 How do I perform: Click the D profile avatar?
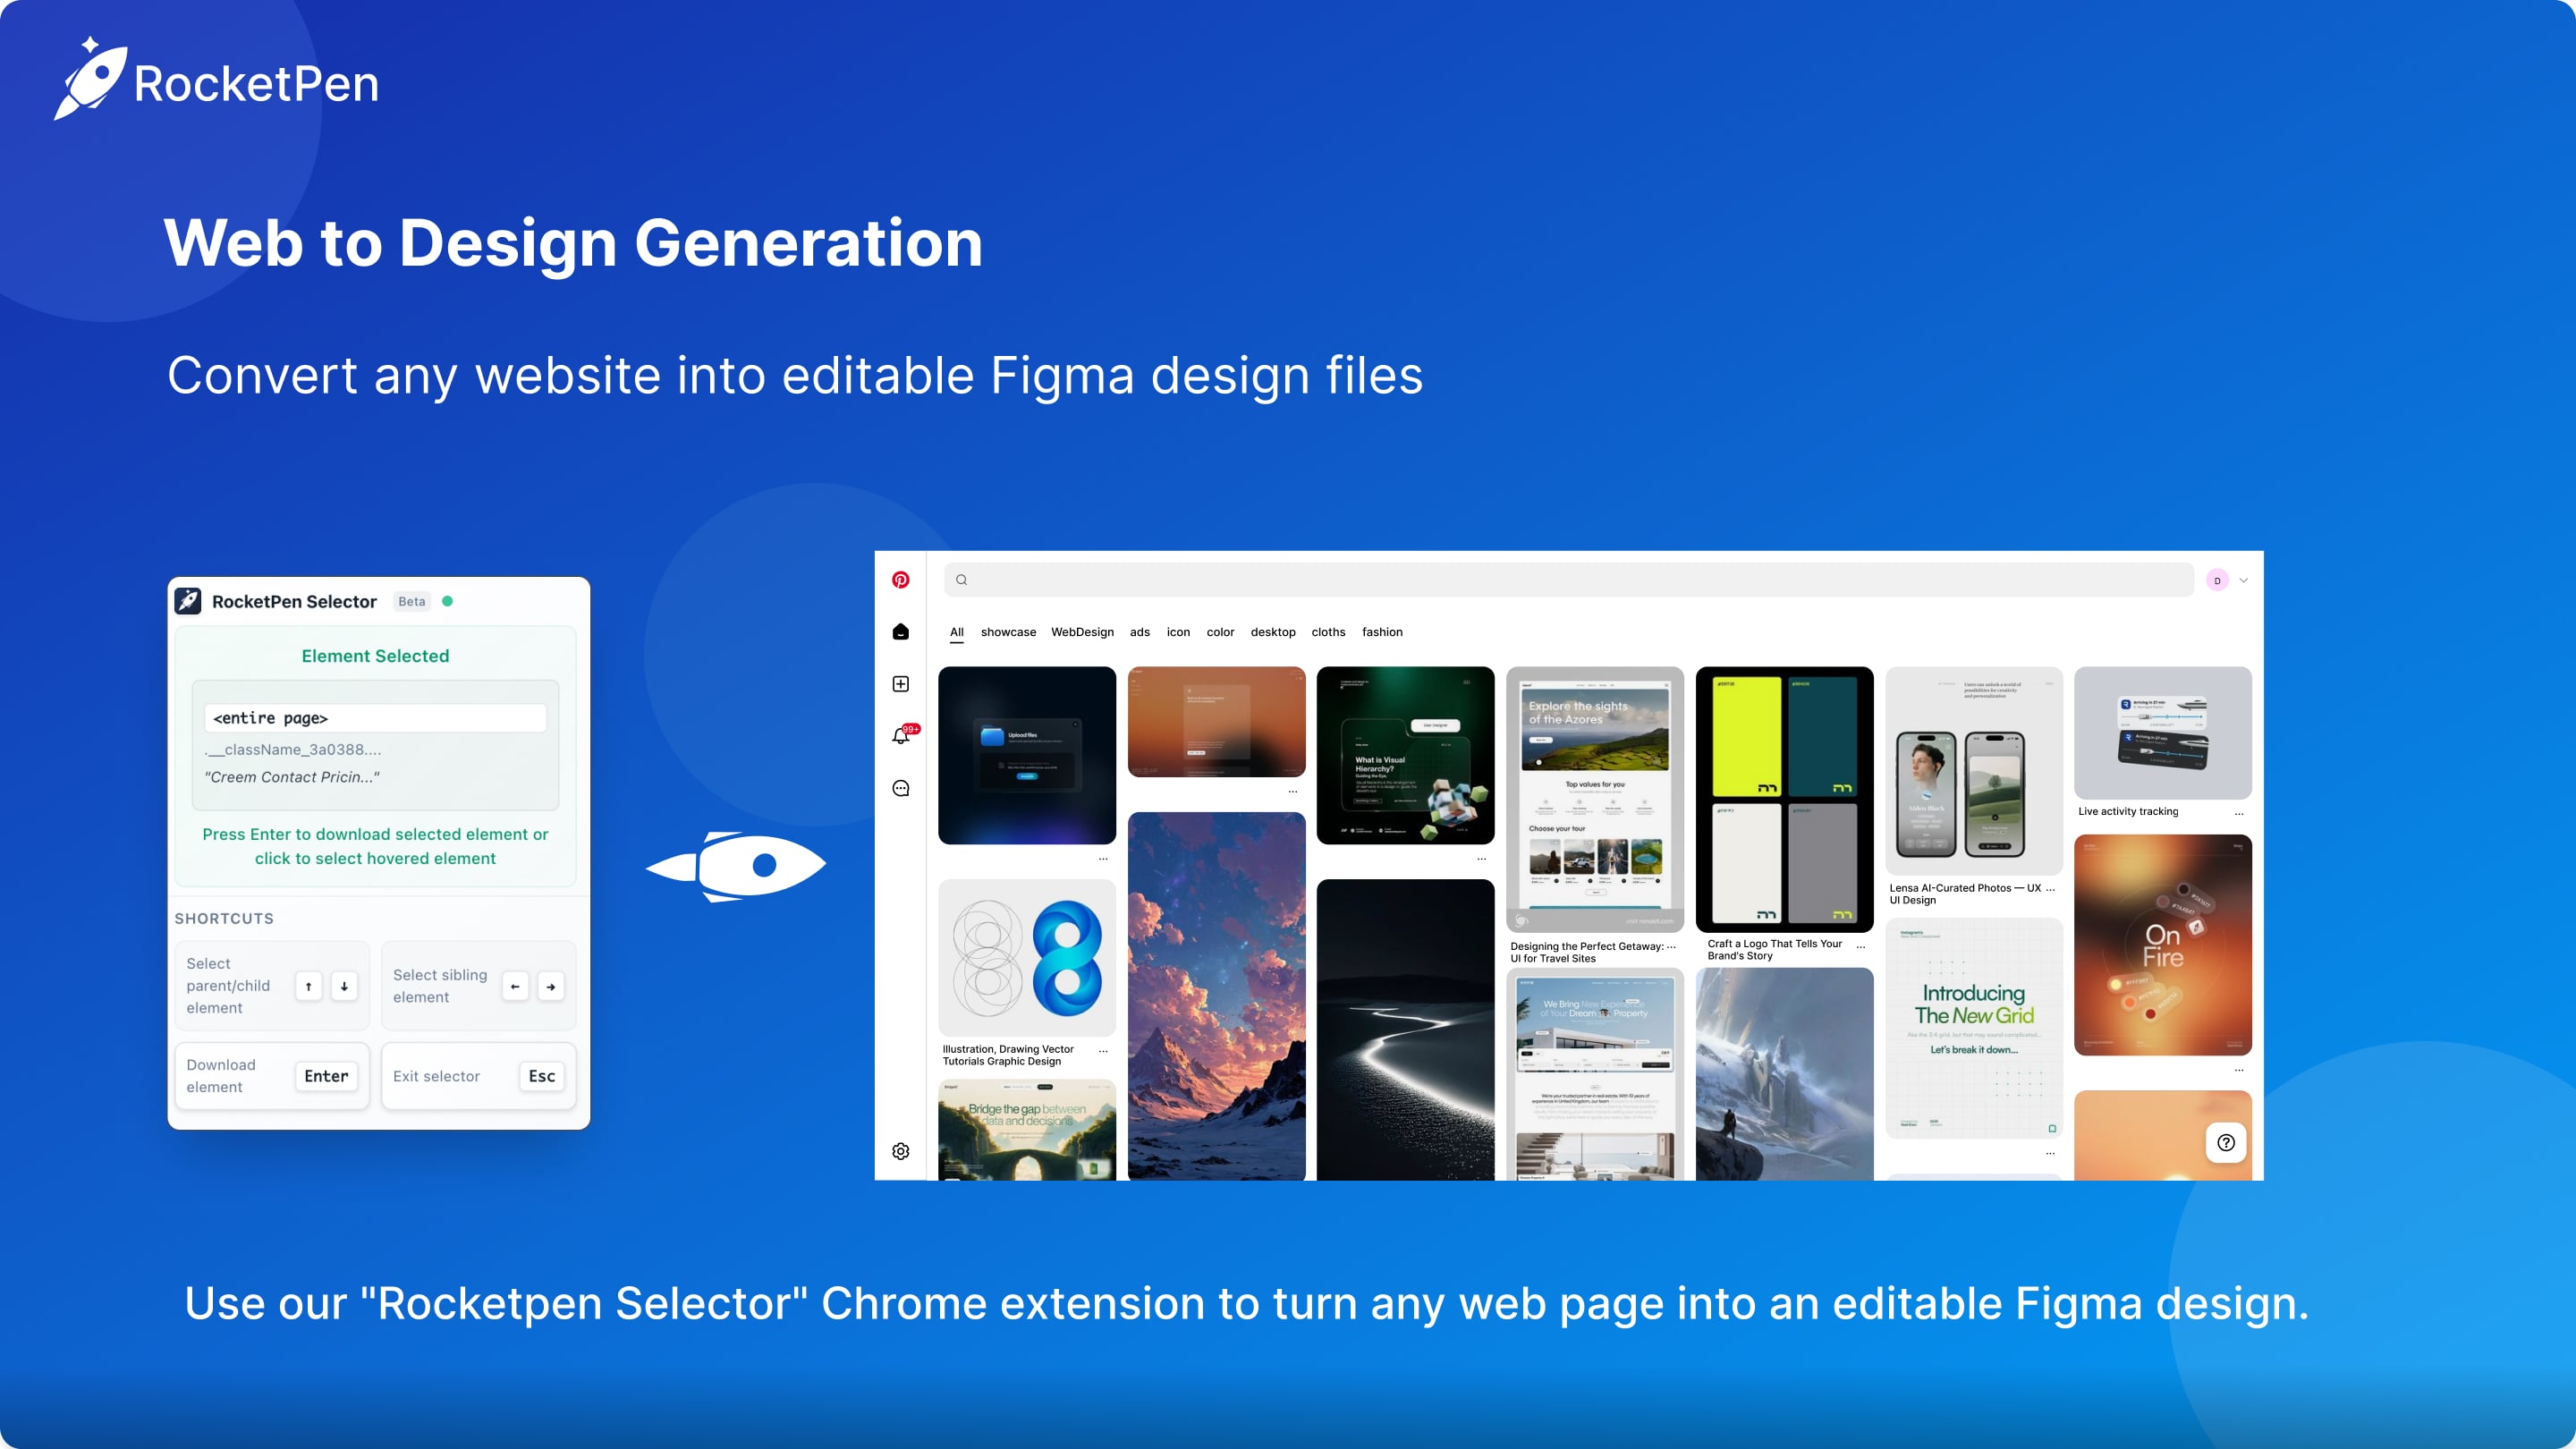[x=2219, y=580]
